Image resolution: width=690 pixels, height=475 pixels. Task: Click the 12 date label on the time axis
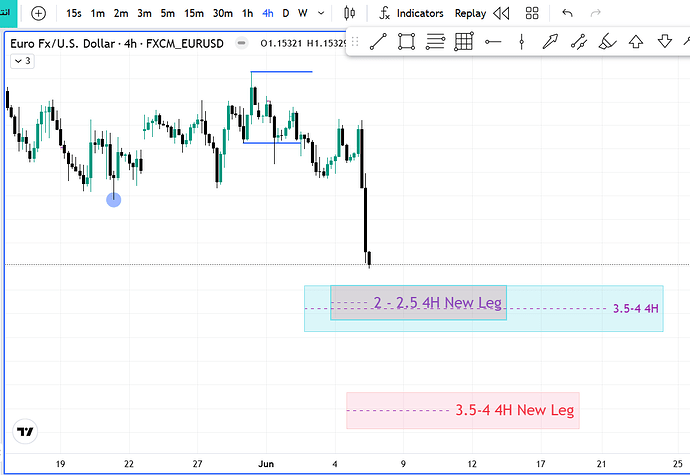point(472,464)
